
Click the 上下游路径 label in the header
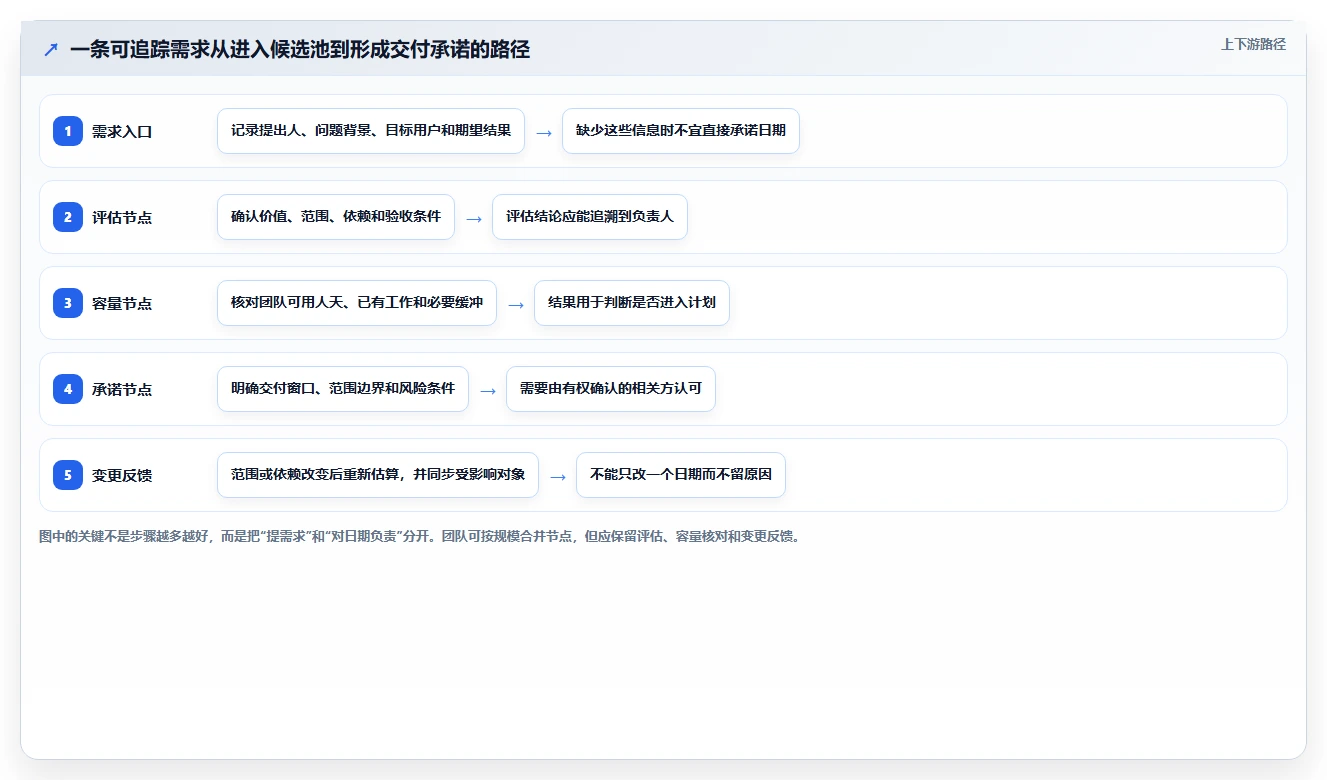[x=1253, y=44]
